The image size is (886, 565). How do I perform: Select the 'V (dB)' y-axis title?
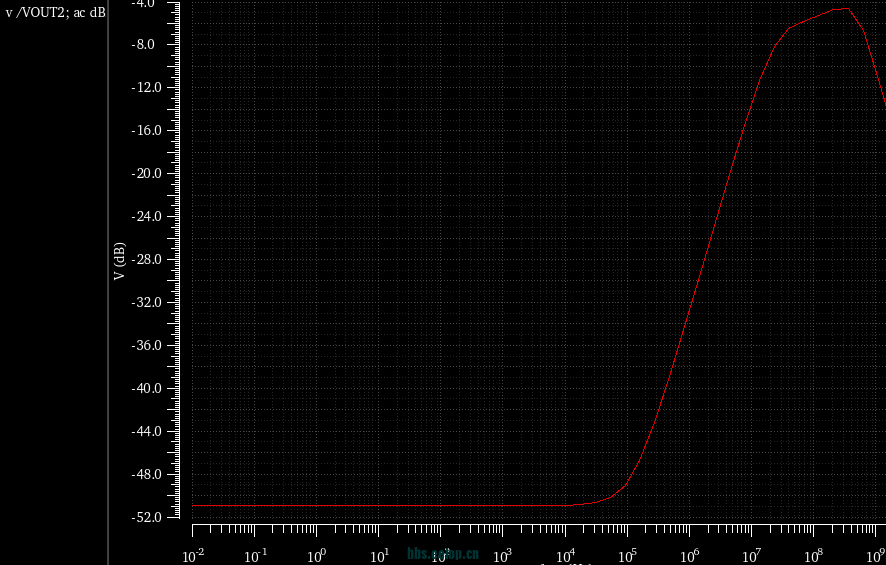pyautogui.click(x=120, y=261)
